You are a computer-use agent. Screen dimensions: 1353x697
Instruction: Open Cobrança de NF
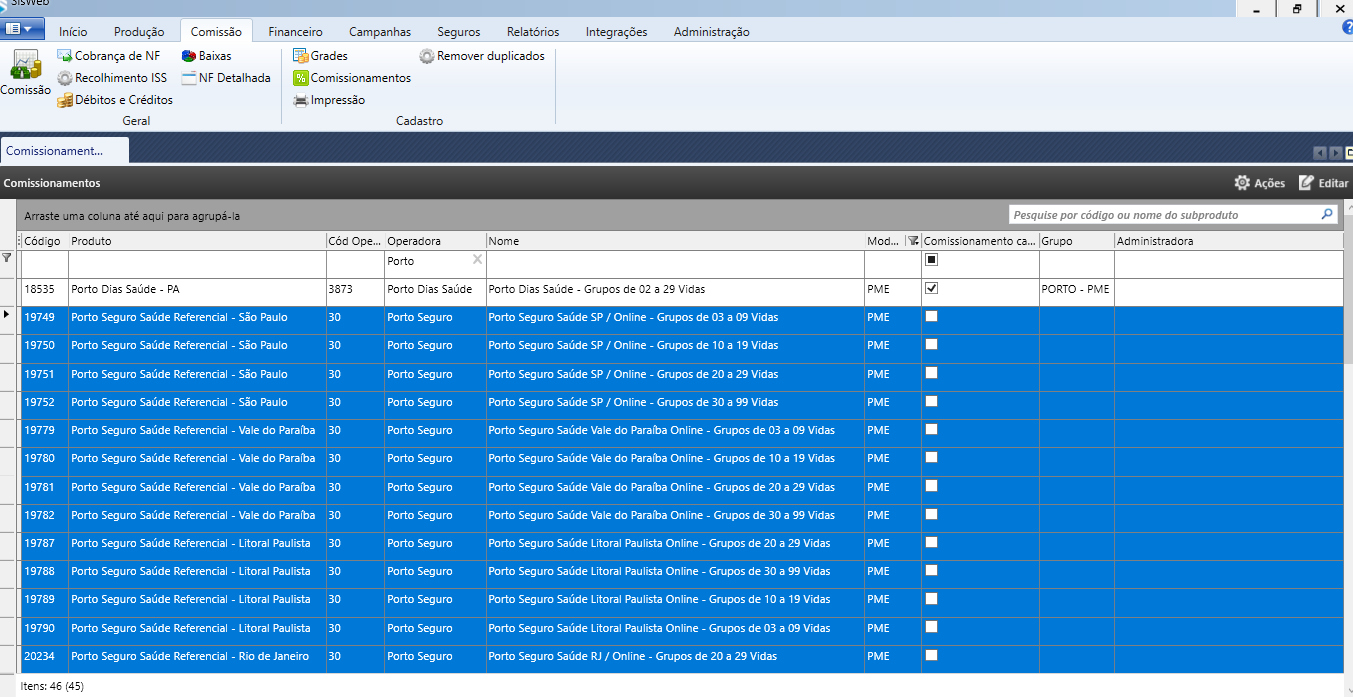(x=109, y=56)
